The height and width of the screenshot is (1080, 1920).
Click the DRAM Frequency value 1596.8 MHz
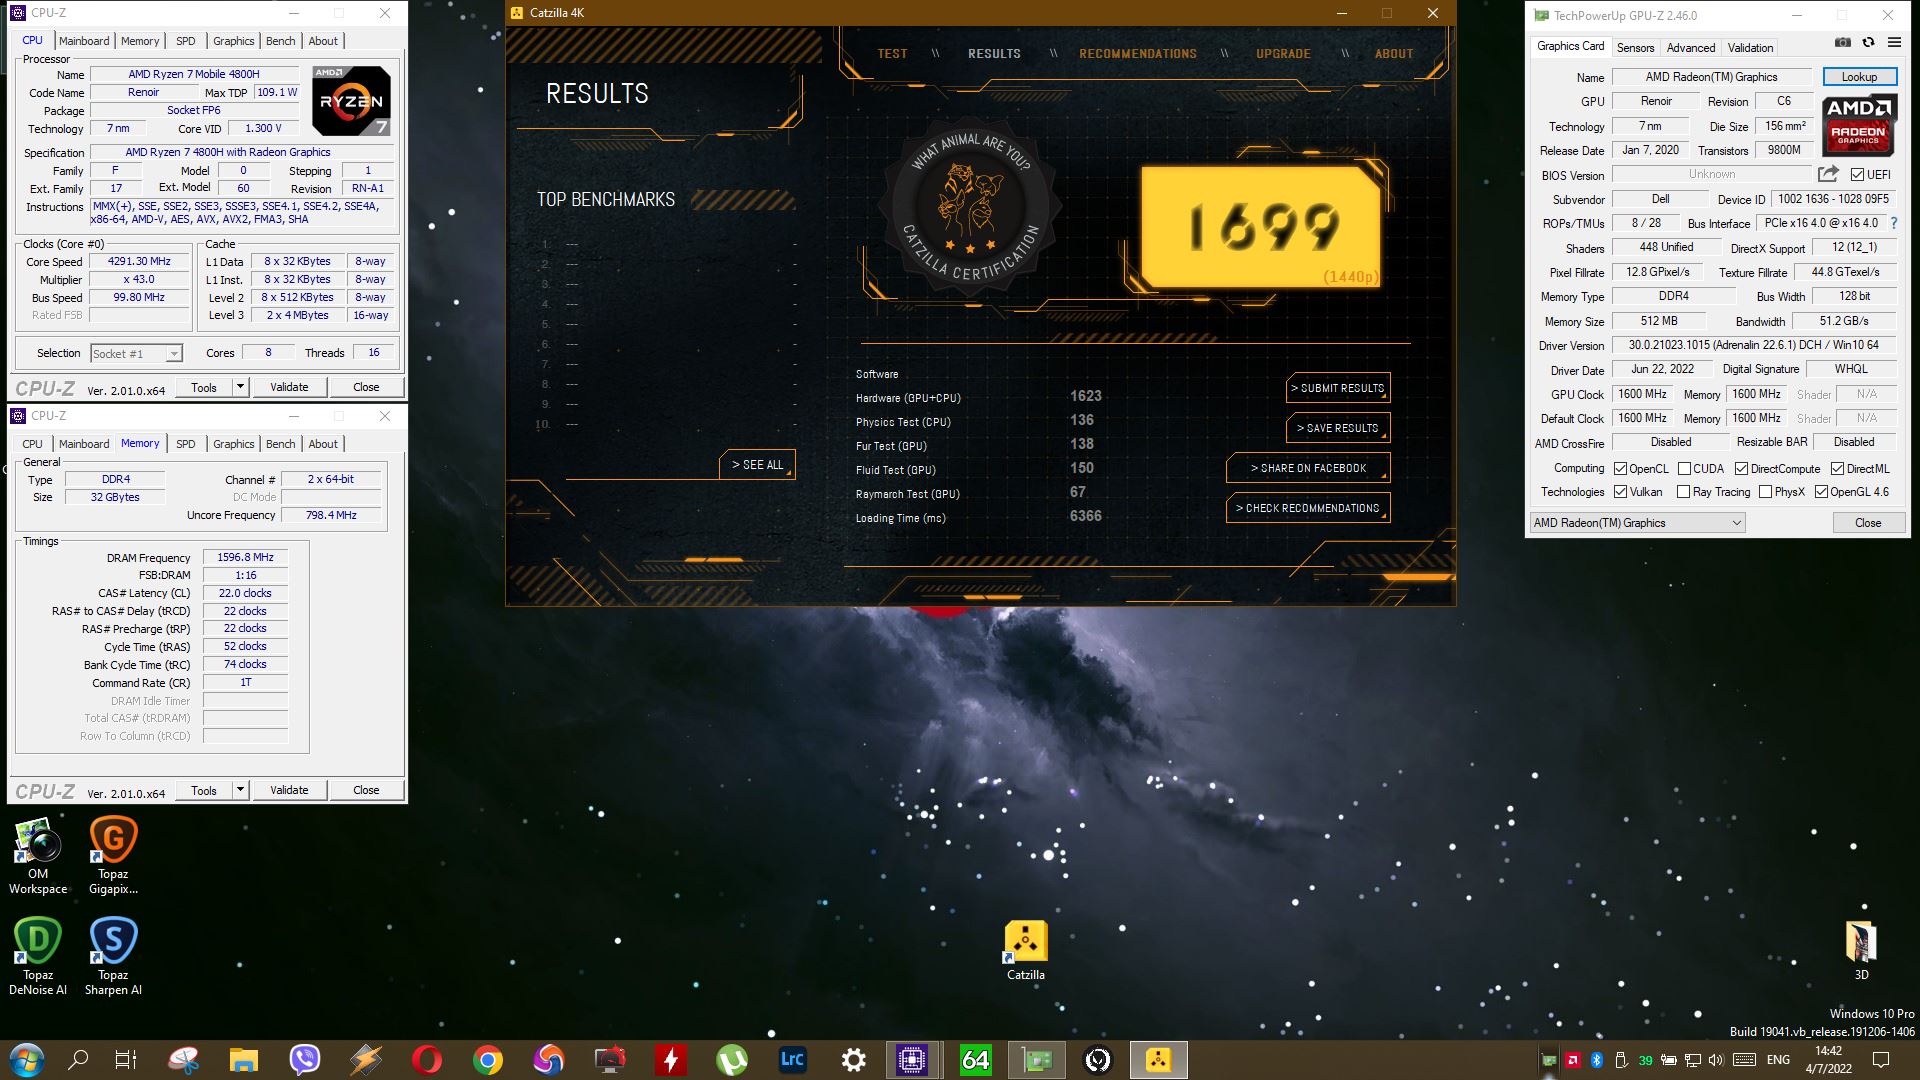tap(245, 558)
